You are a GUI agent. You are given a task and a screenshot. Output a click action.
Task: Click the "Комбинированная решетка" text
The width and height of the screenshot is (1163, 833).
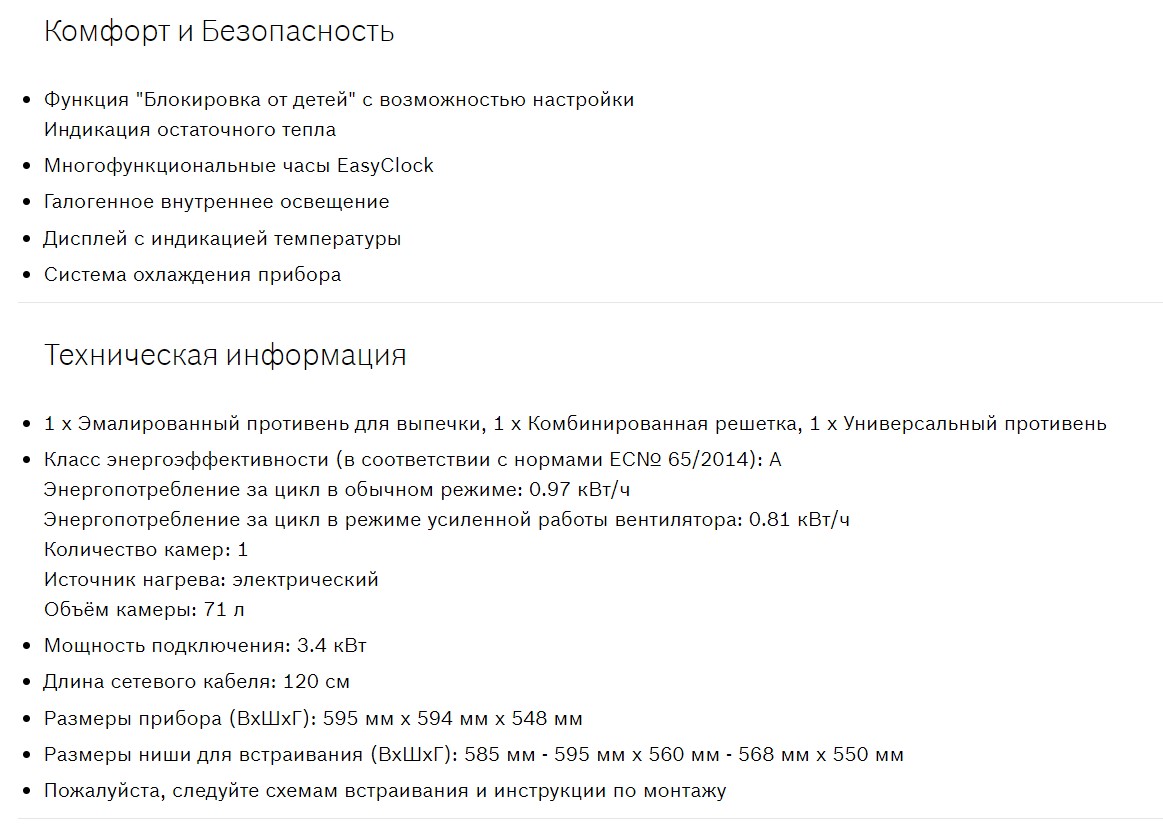pyautogui.click(x=663, y=424)
